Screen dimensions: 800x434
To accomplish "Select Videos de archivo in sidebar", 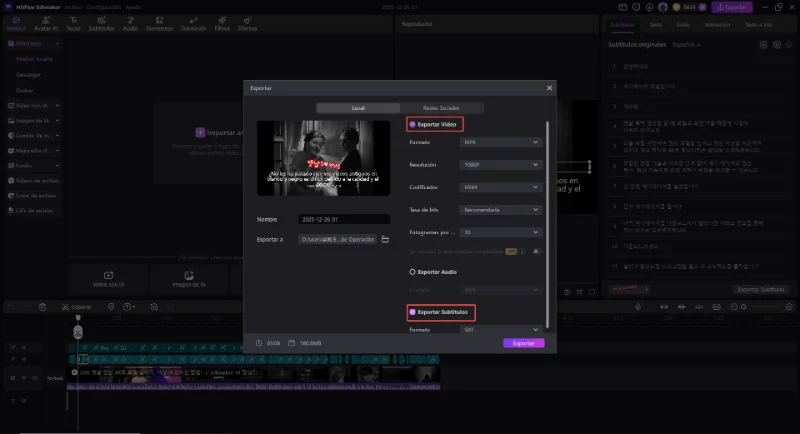I will pos(34,181).
